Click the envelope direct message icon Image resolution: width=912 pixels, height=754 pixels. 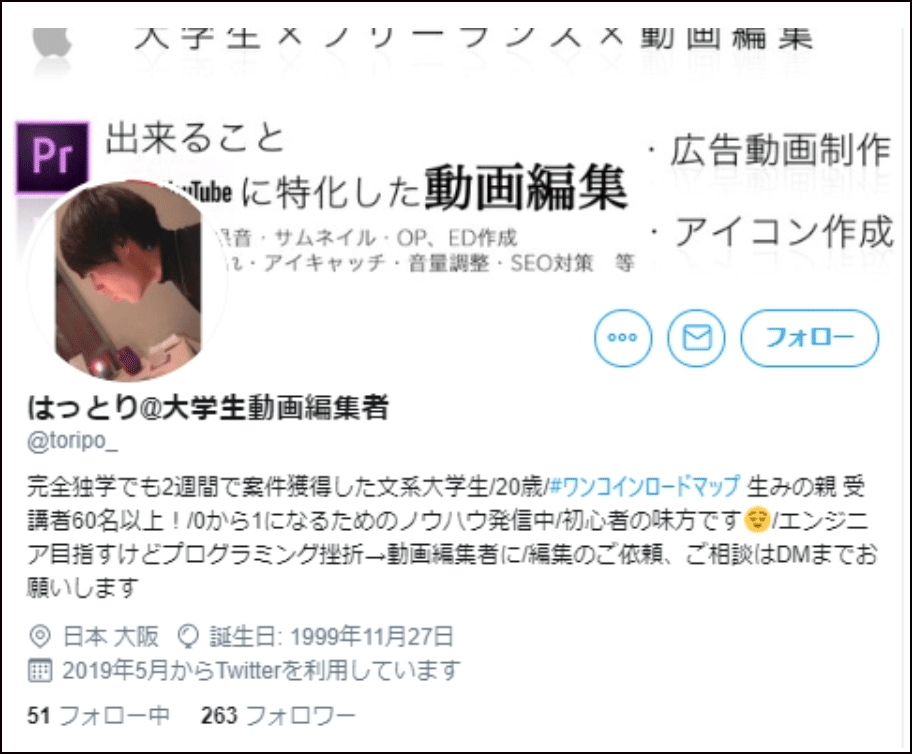pyautogui.click(x=696, y=338)
